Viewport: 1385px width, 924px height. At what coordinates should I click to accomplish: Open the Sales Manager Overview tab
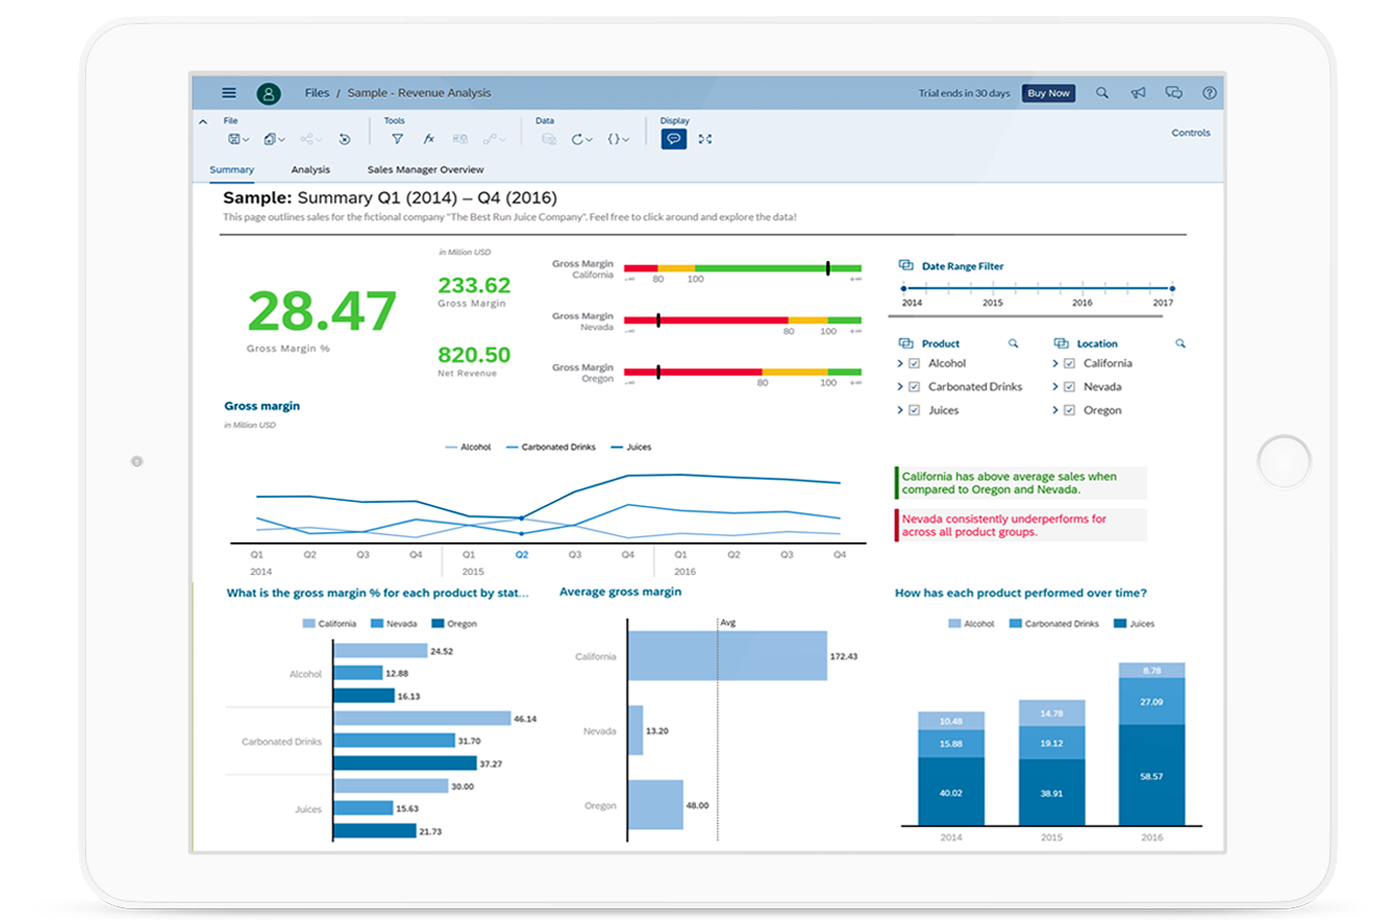tap(425, 170)
